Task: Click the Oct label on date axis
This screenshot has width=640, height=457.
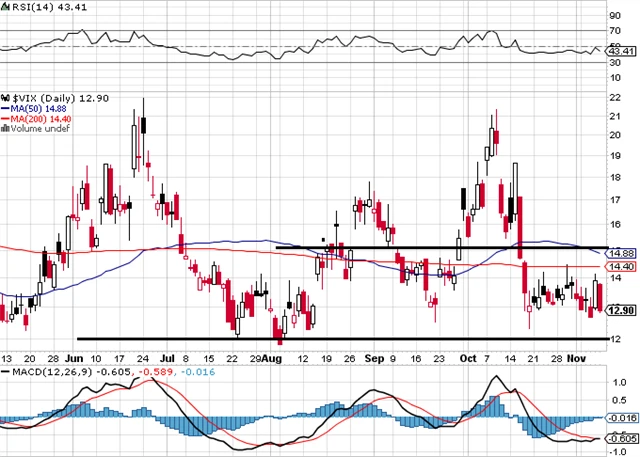Action: click(x=471, y=357)
